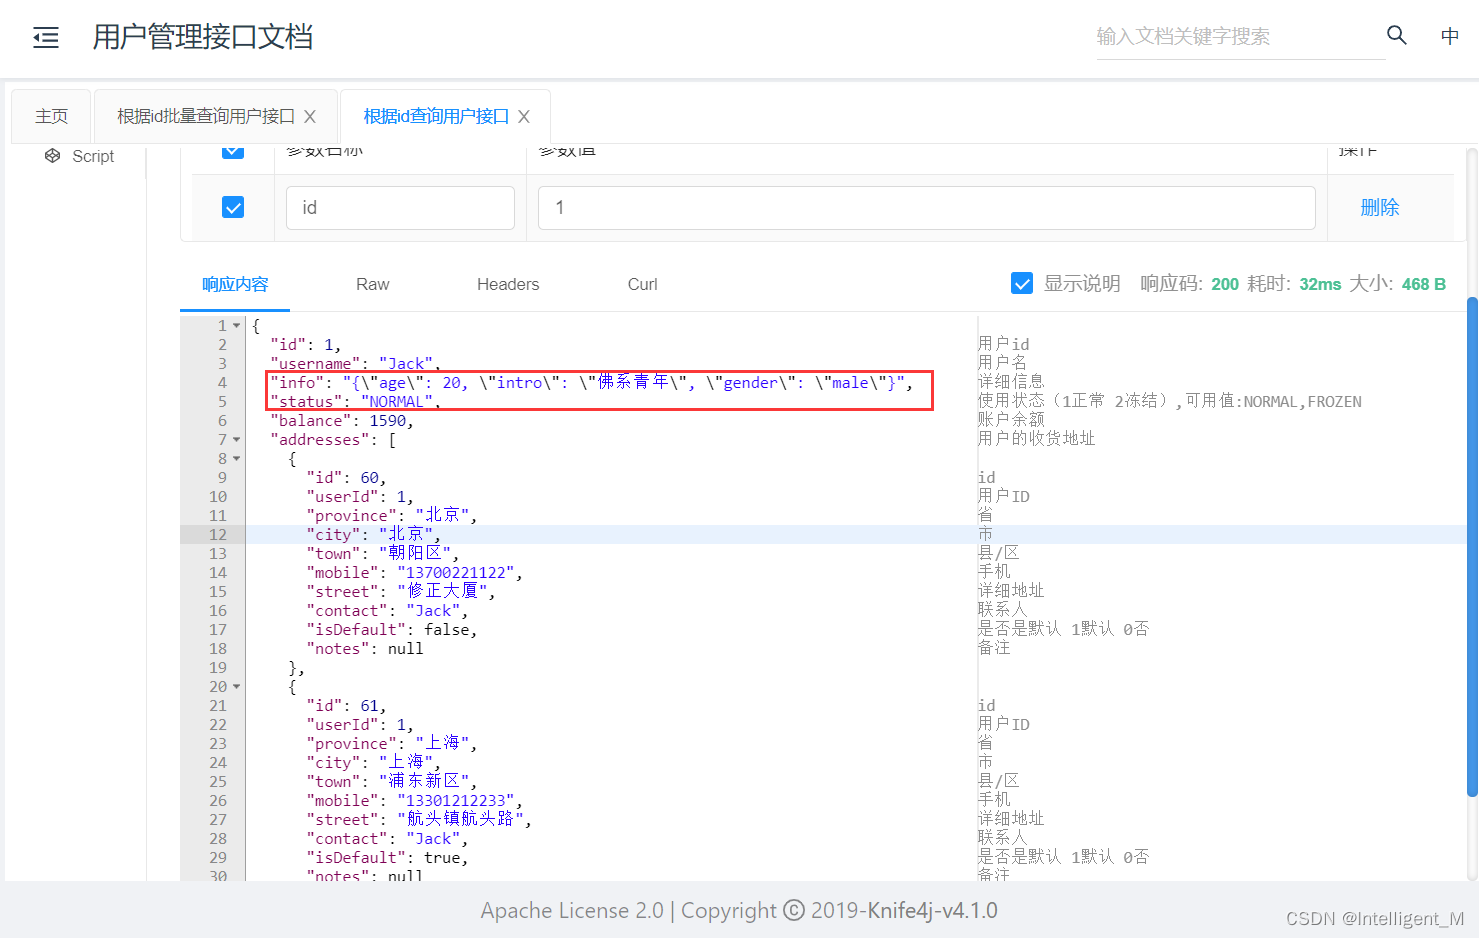The image size is (1479, 938).
Task: Close the 根据id查询用户接口 tab
Action: pyautogui.click(x=524, y=117)
